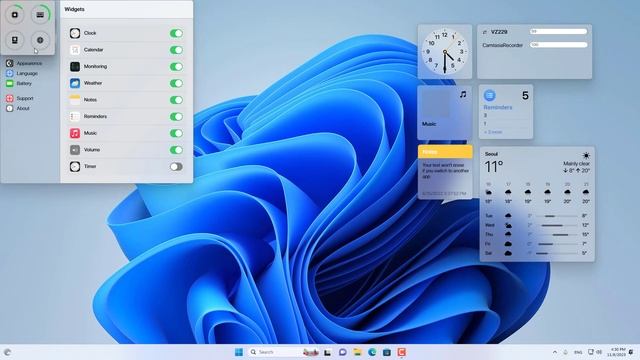The image size is (640, 360).
Task: Click the Seoul city name in weather widget
Action: pos(491,154)
